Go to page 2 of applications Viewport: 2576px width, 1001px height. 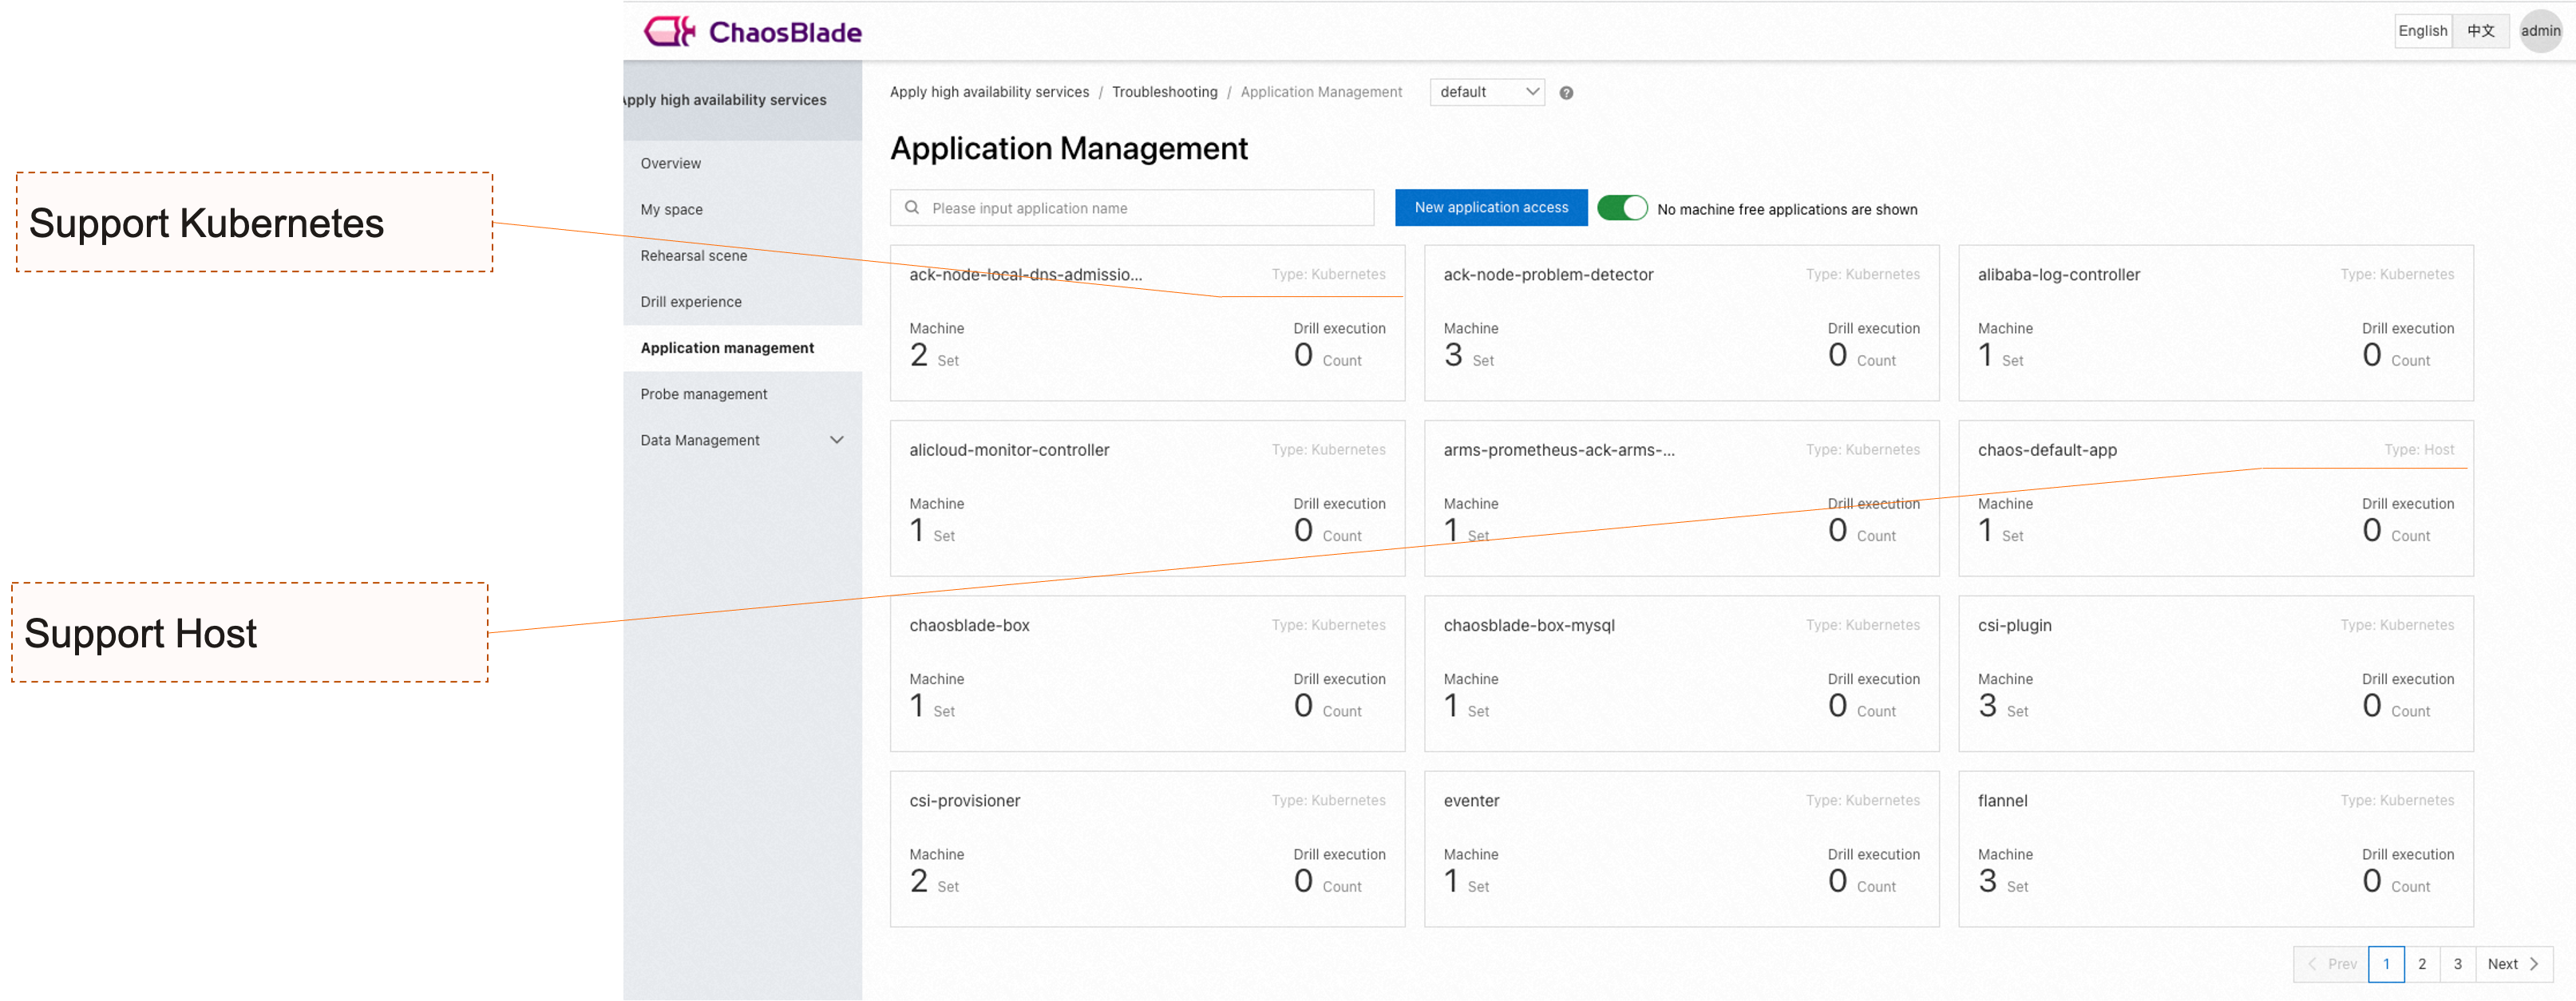pyautogui.click(x=2421, y=964)
